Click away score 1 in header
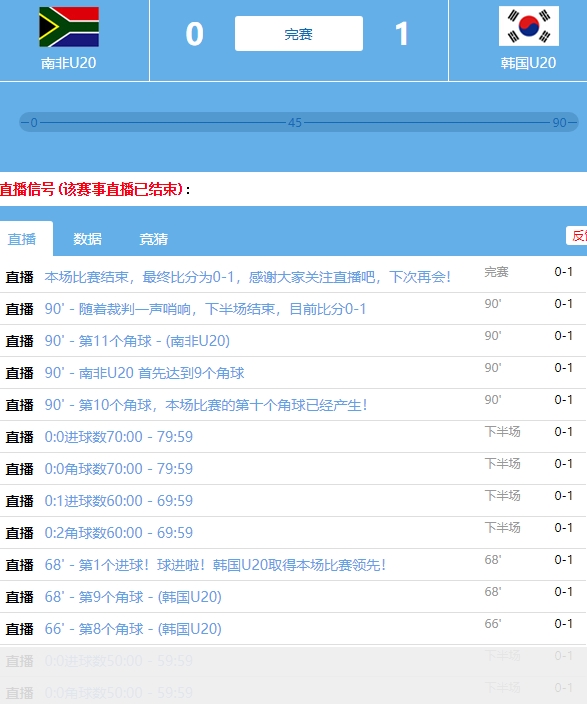Image resolution: width=587 pixels, height=704 pixels. click(402, 34)
